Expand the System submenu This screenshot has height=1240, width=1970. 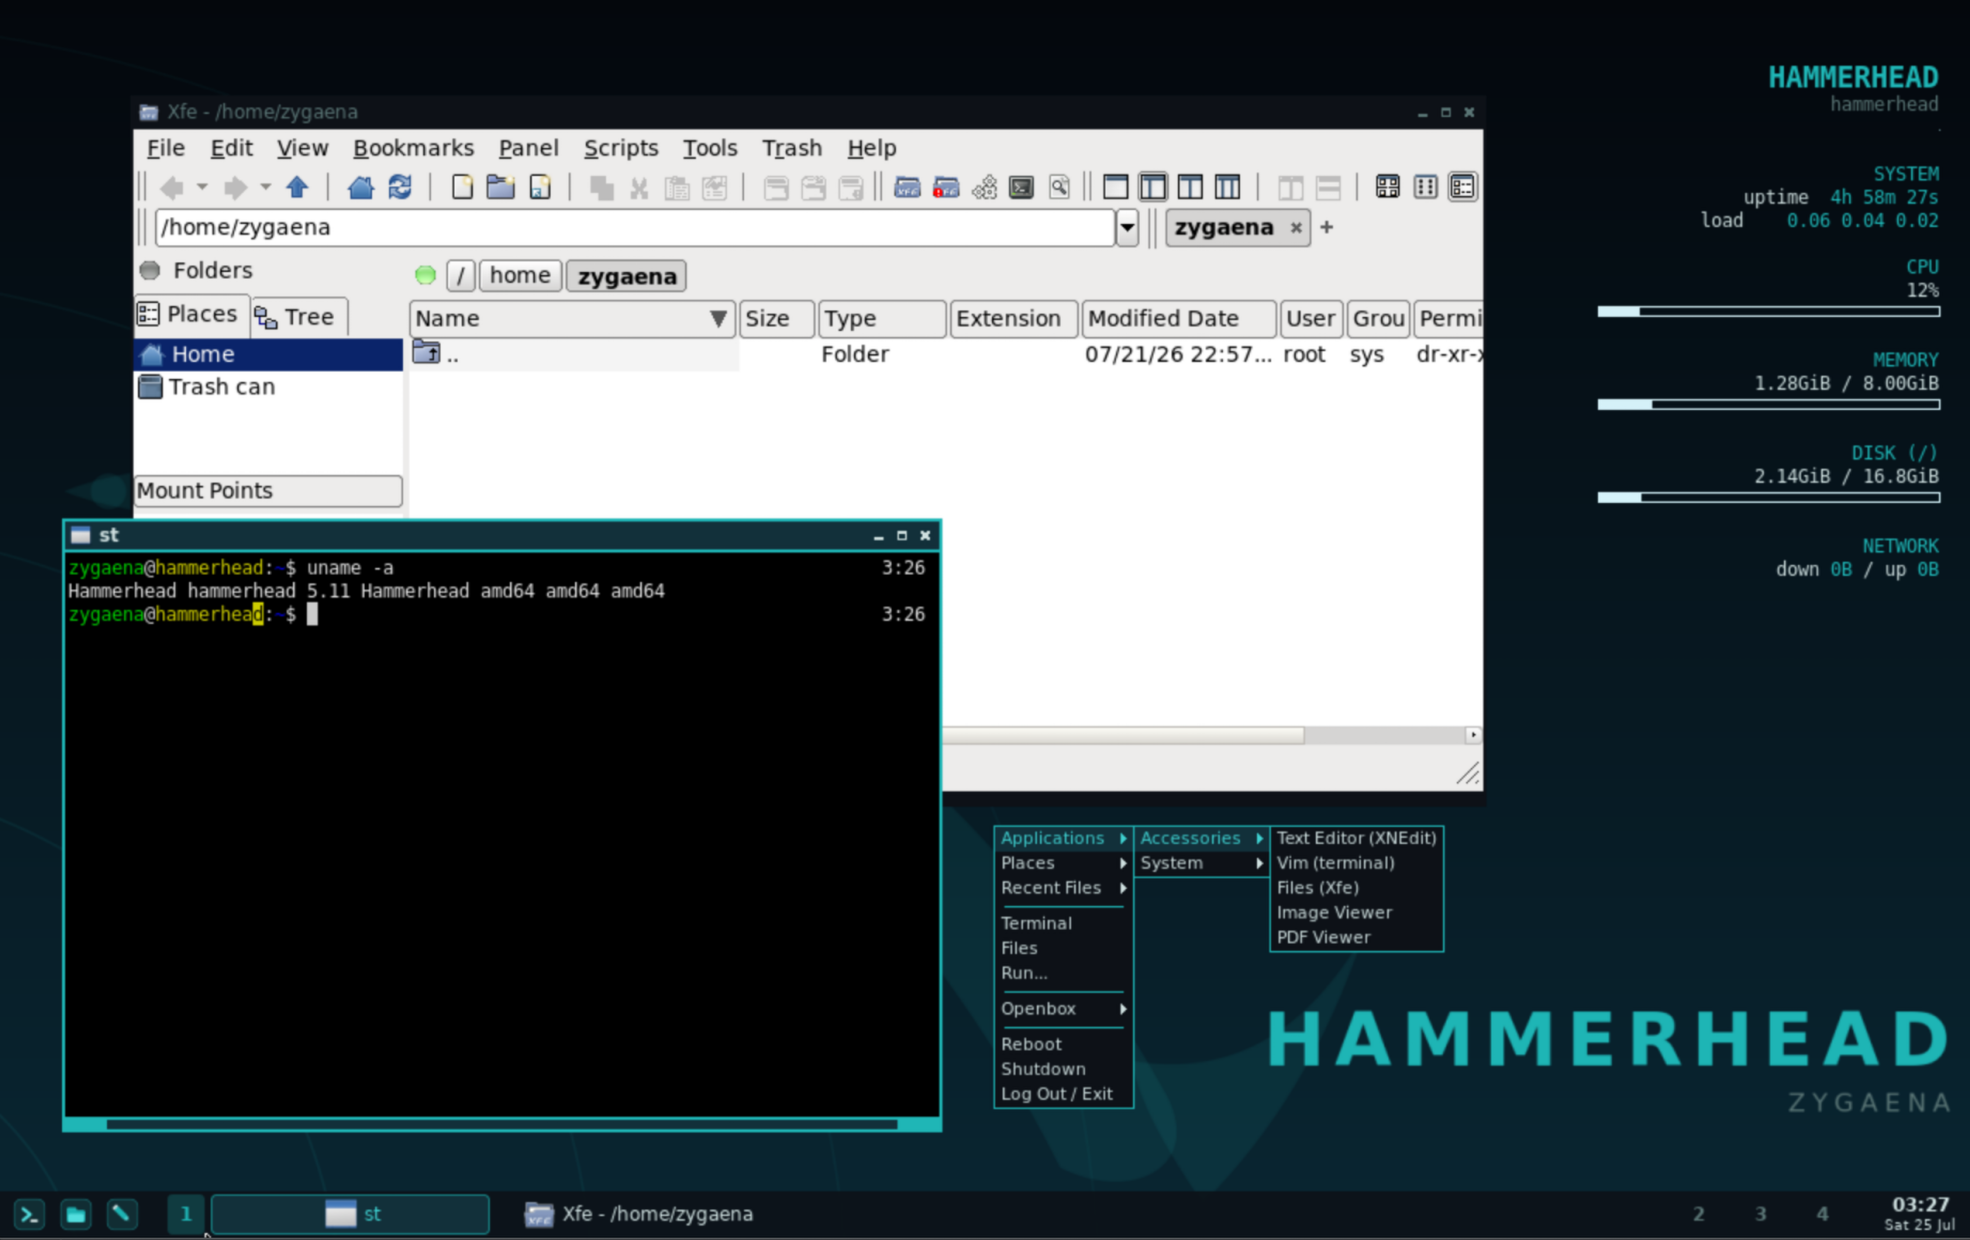(1201, 863)
